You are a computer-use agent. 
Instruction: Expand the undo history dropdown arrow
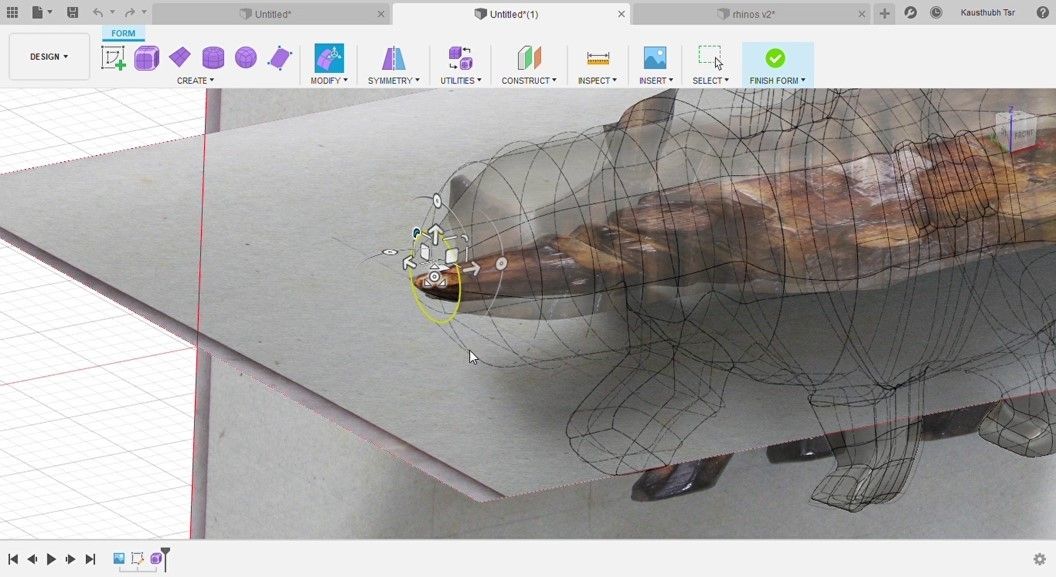click(112, 13)
